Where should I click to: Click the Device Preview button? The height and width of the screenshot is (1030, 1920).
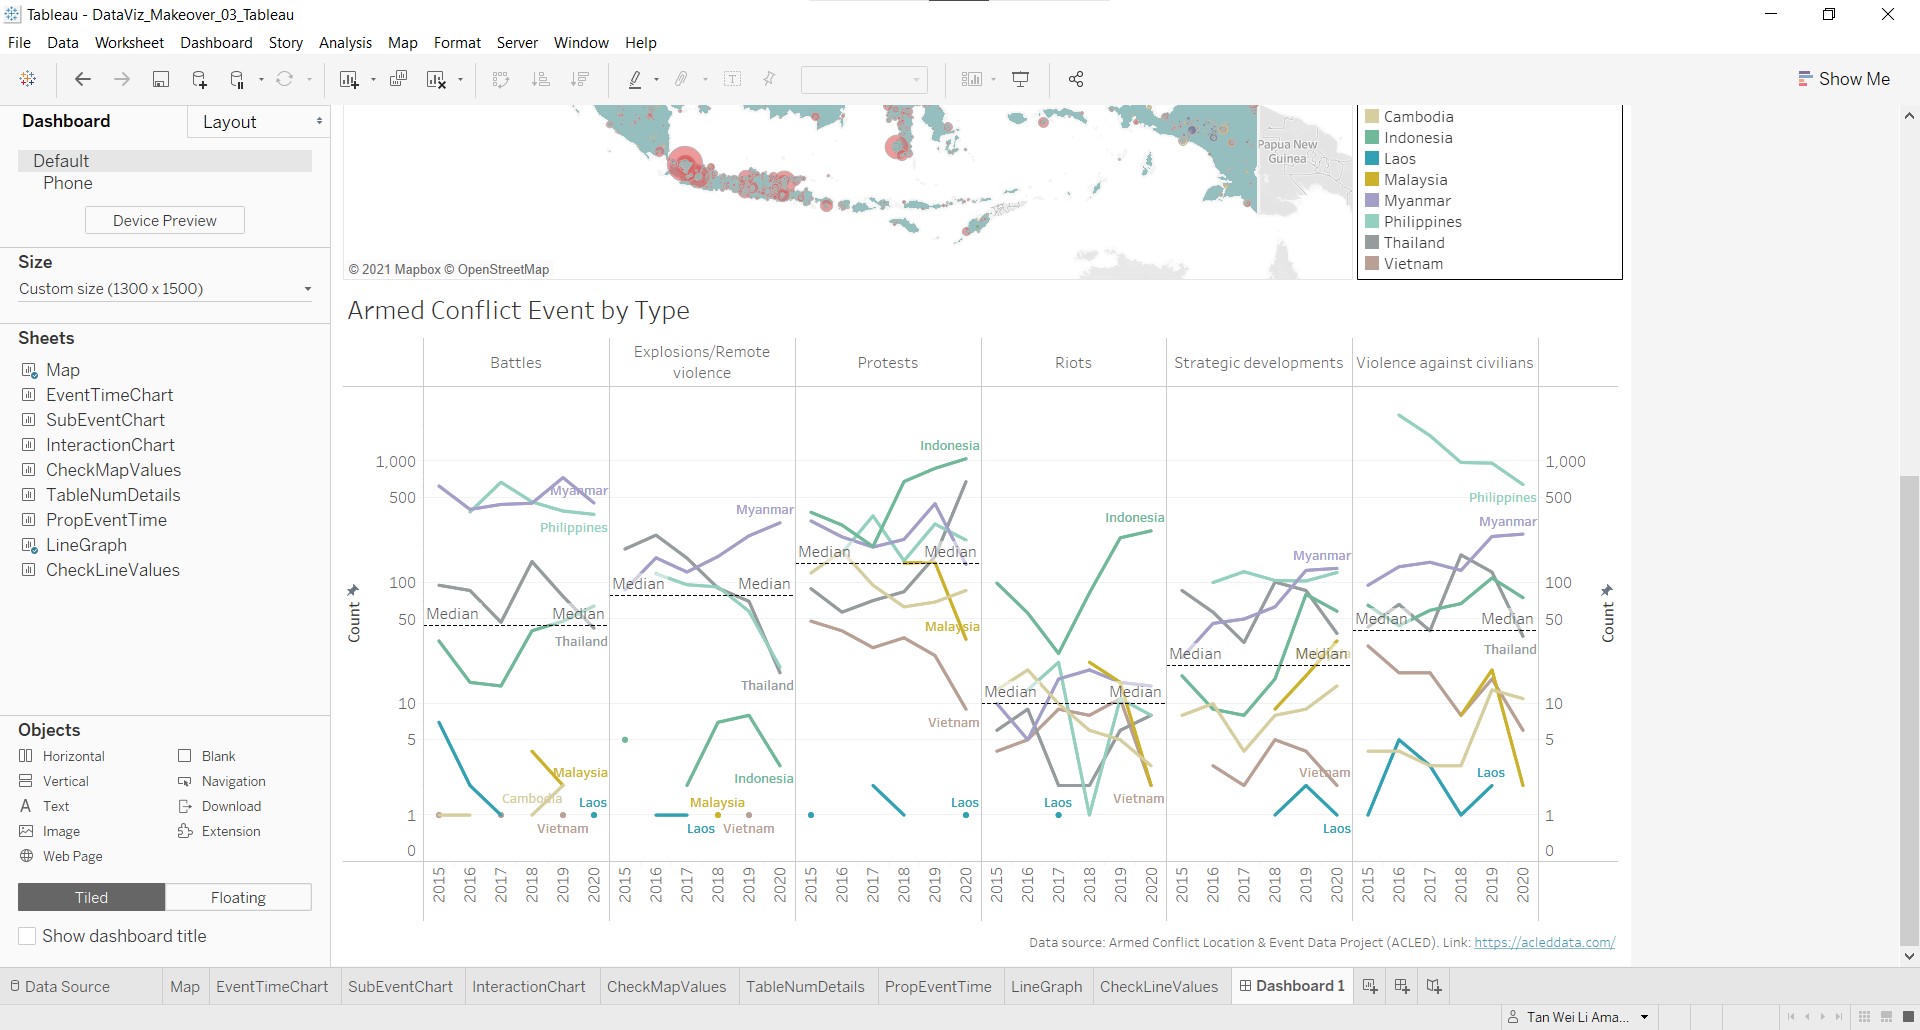pos(165,221)
